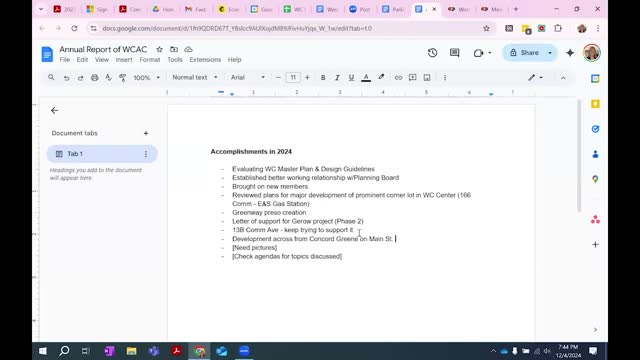This screenshot has height=360, width=640.
Task: Toggle underline formatting
Action: (x=351, y=78)
